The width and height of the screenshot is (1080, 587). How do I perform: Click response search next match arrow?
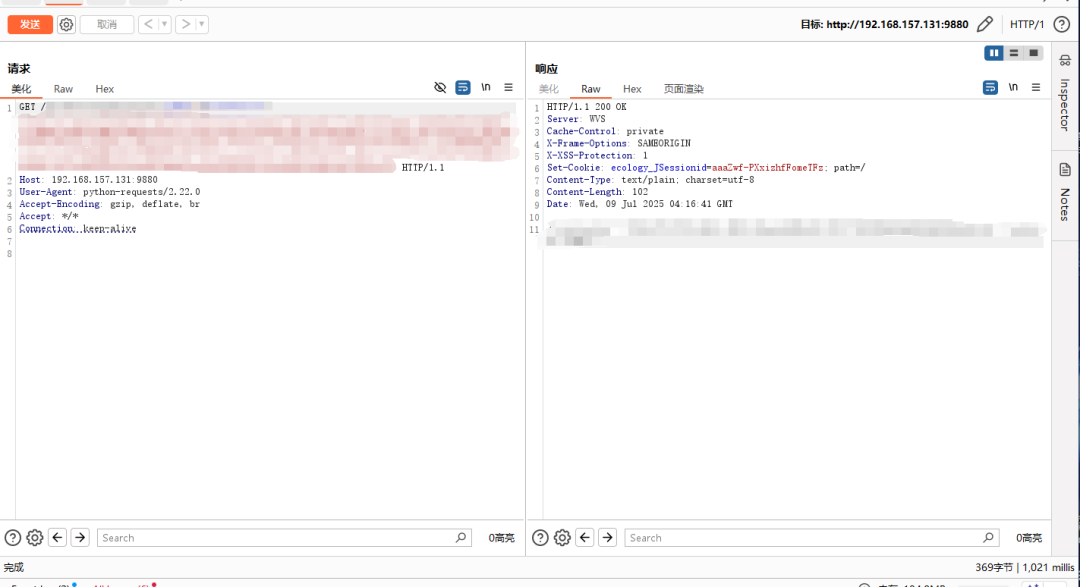pyautogui.click(x=608, y=537)
